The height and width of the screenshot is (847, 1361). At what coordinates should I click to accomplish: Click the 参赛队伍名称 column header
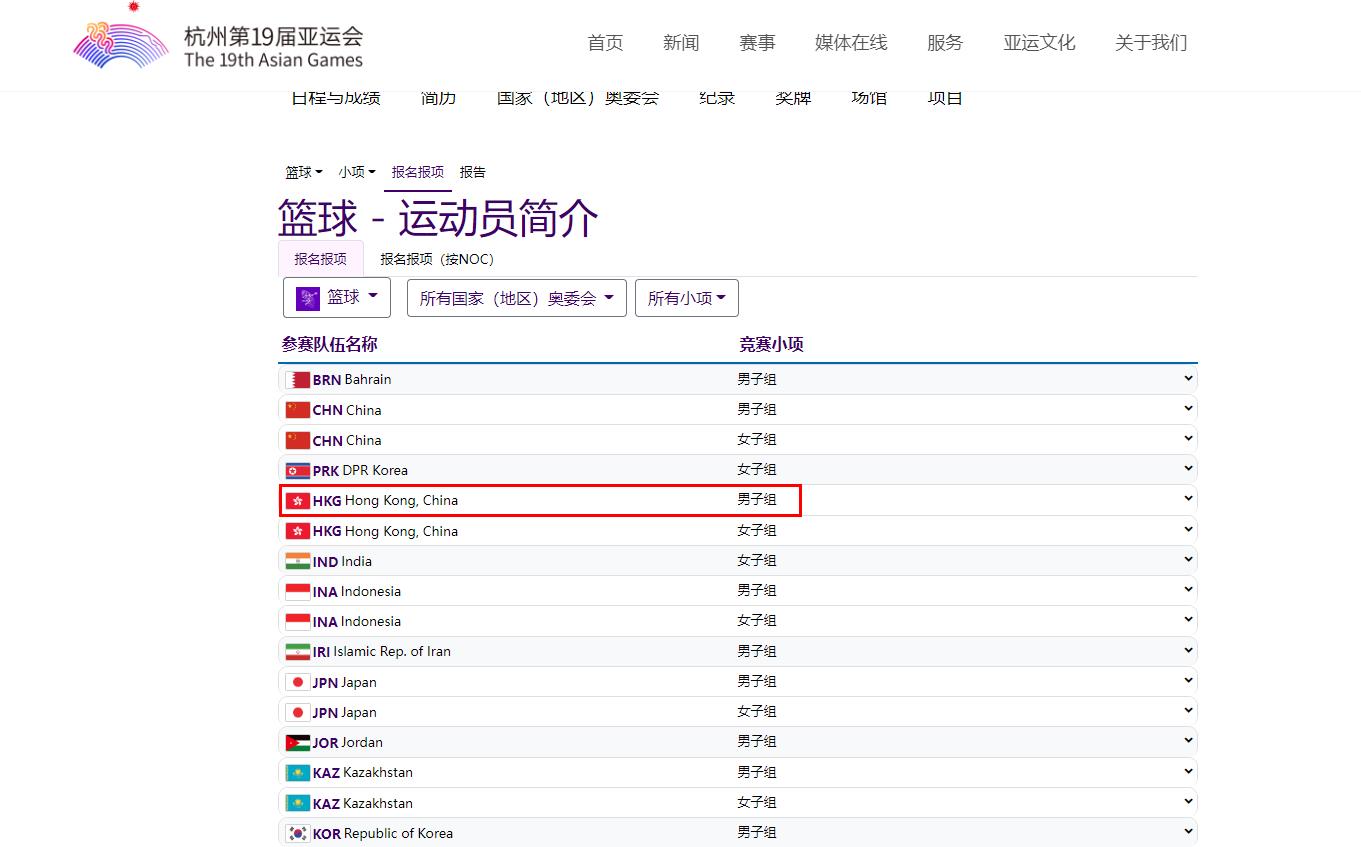coord(329,344)
